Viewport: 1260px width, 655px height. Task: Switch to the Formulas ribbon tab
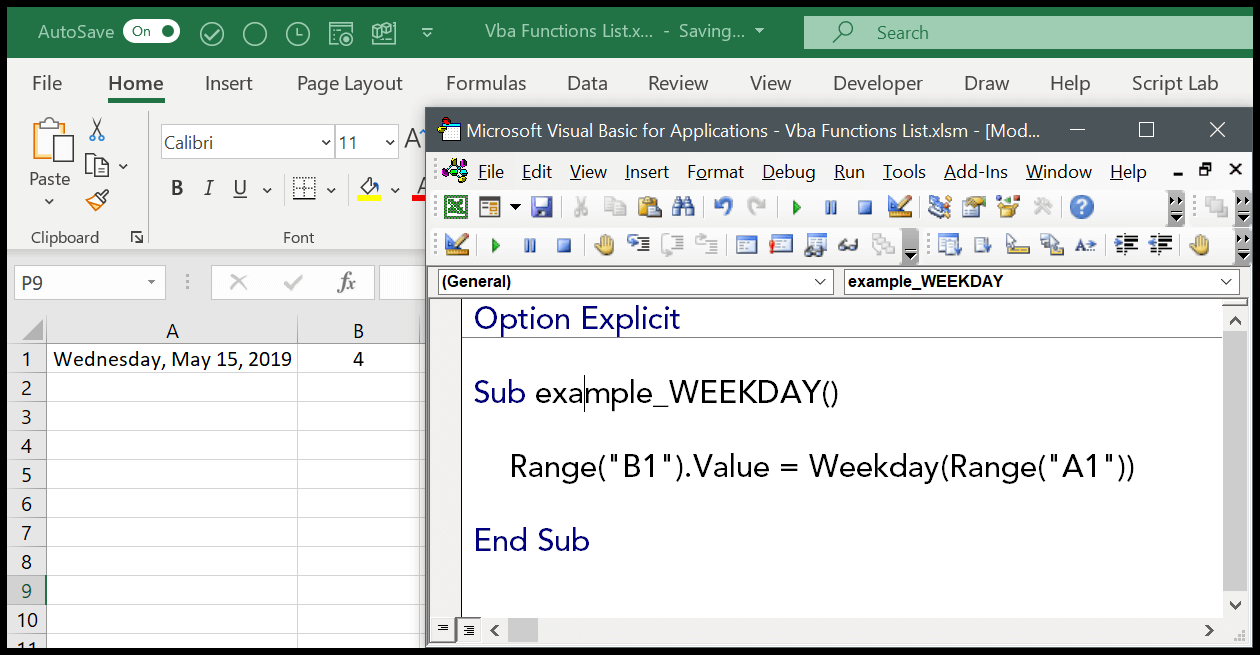click(x=486, y=83)
